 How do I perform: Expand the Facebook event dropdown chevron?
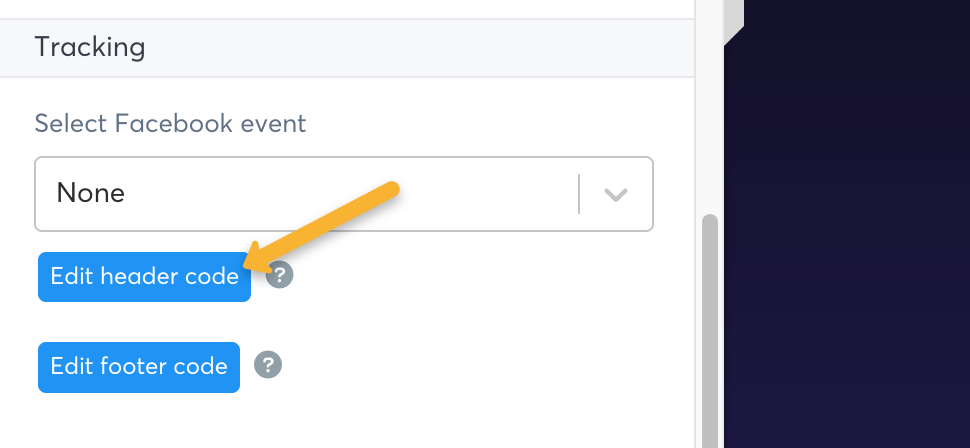tap(616, 194)
